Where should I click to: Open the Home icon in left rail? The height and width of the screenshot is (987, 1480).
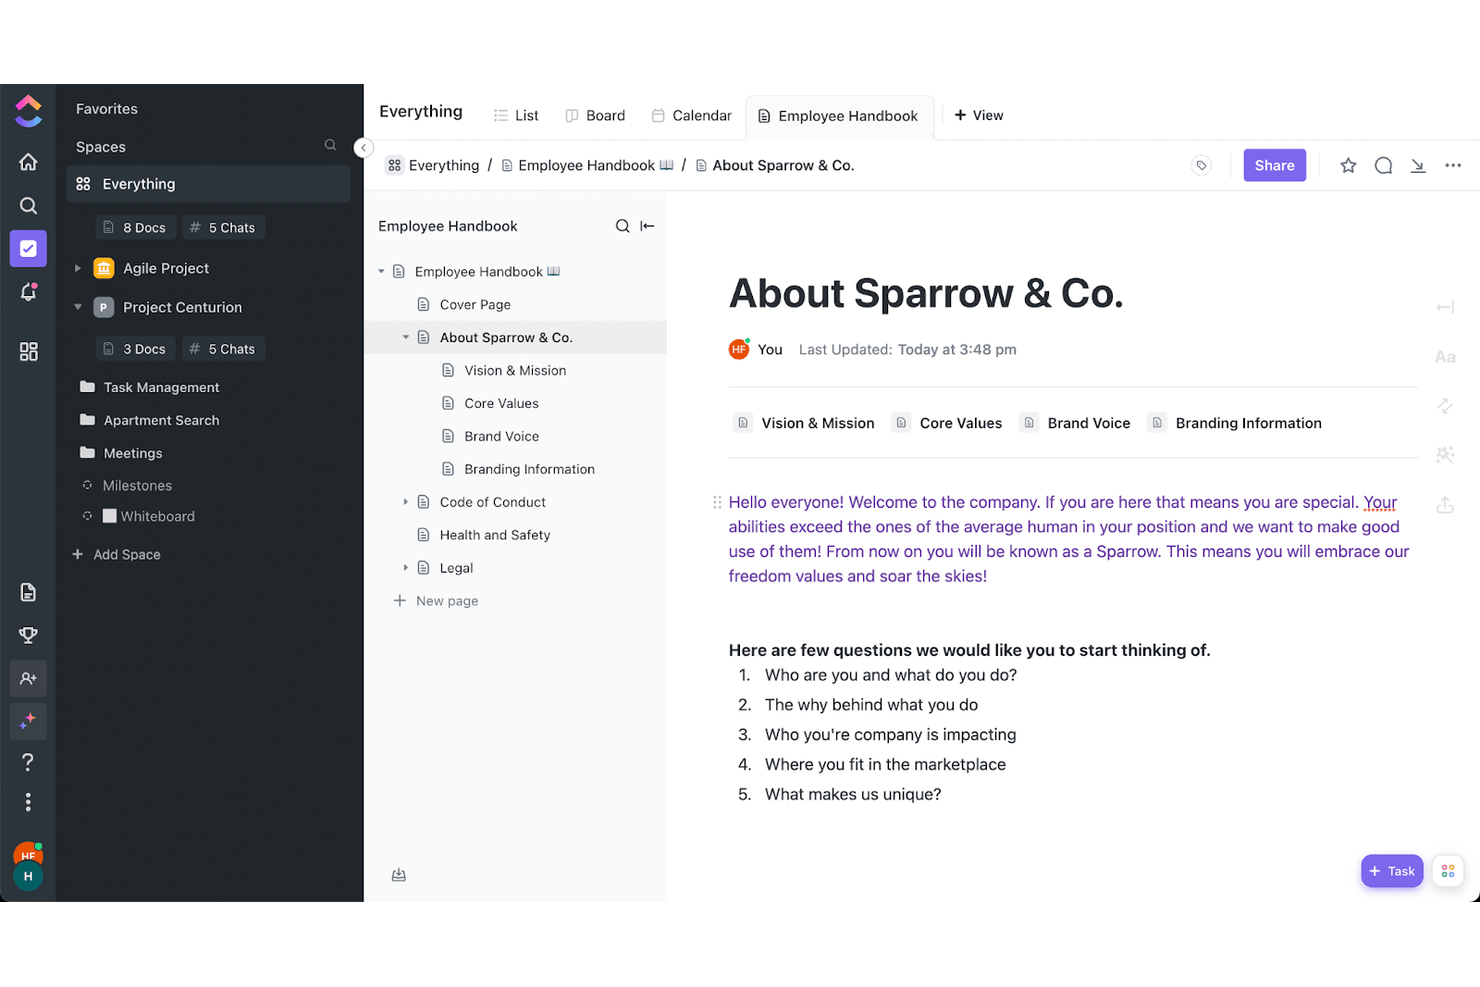coord(28,162)
